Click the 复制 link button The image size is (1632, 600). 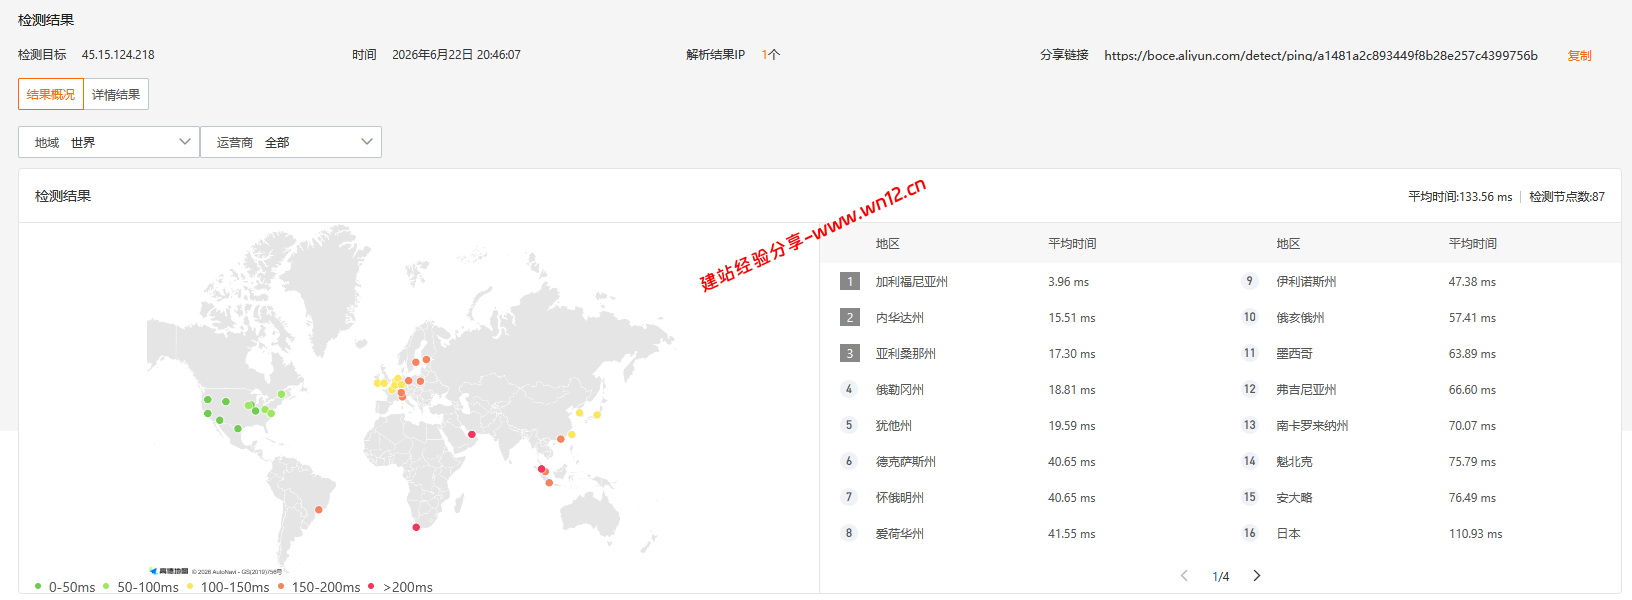tap(1579, 55)
